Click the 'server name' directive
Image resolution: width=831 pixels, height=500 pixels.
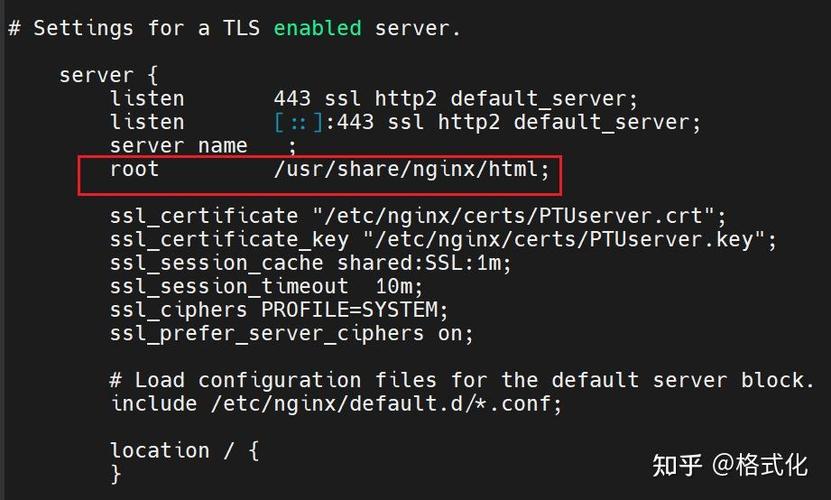[x=179, y=145]
